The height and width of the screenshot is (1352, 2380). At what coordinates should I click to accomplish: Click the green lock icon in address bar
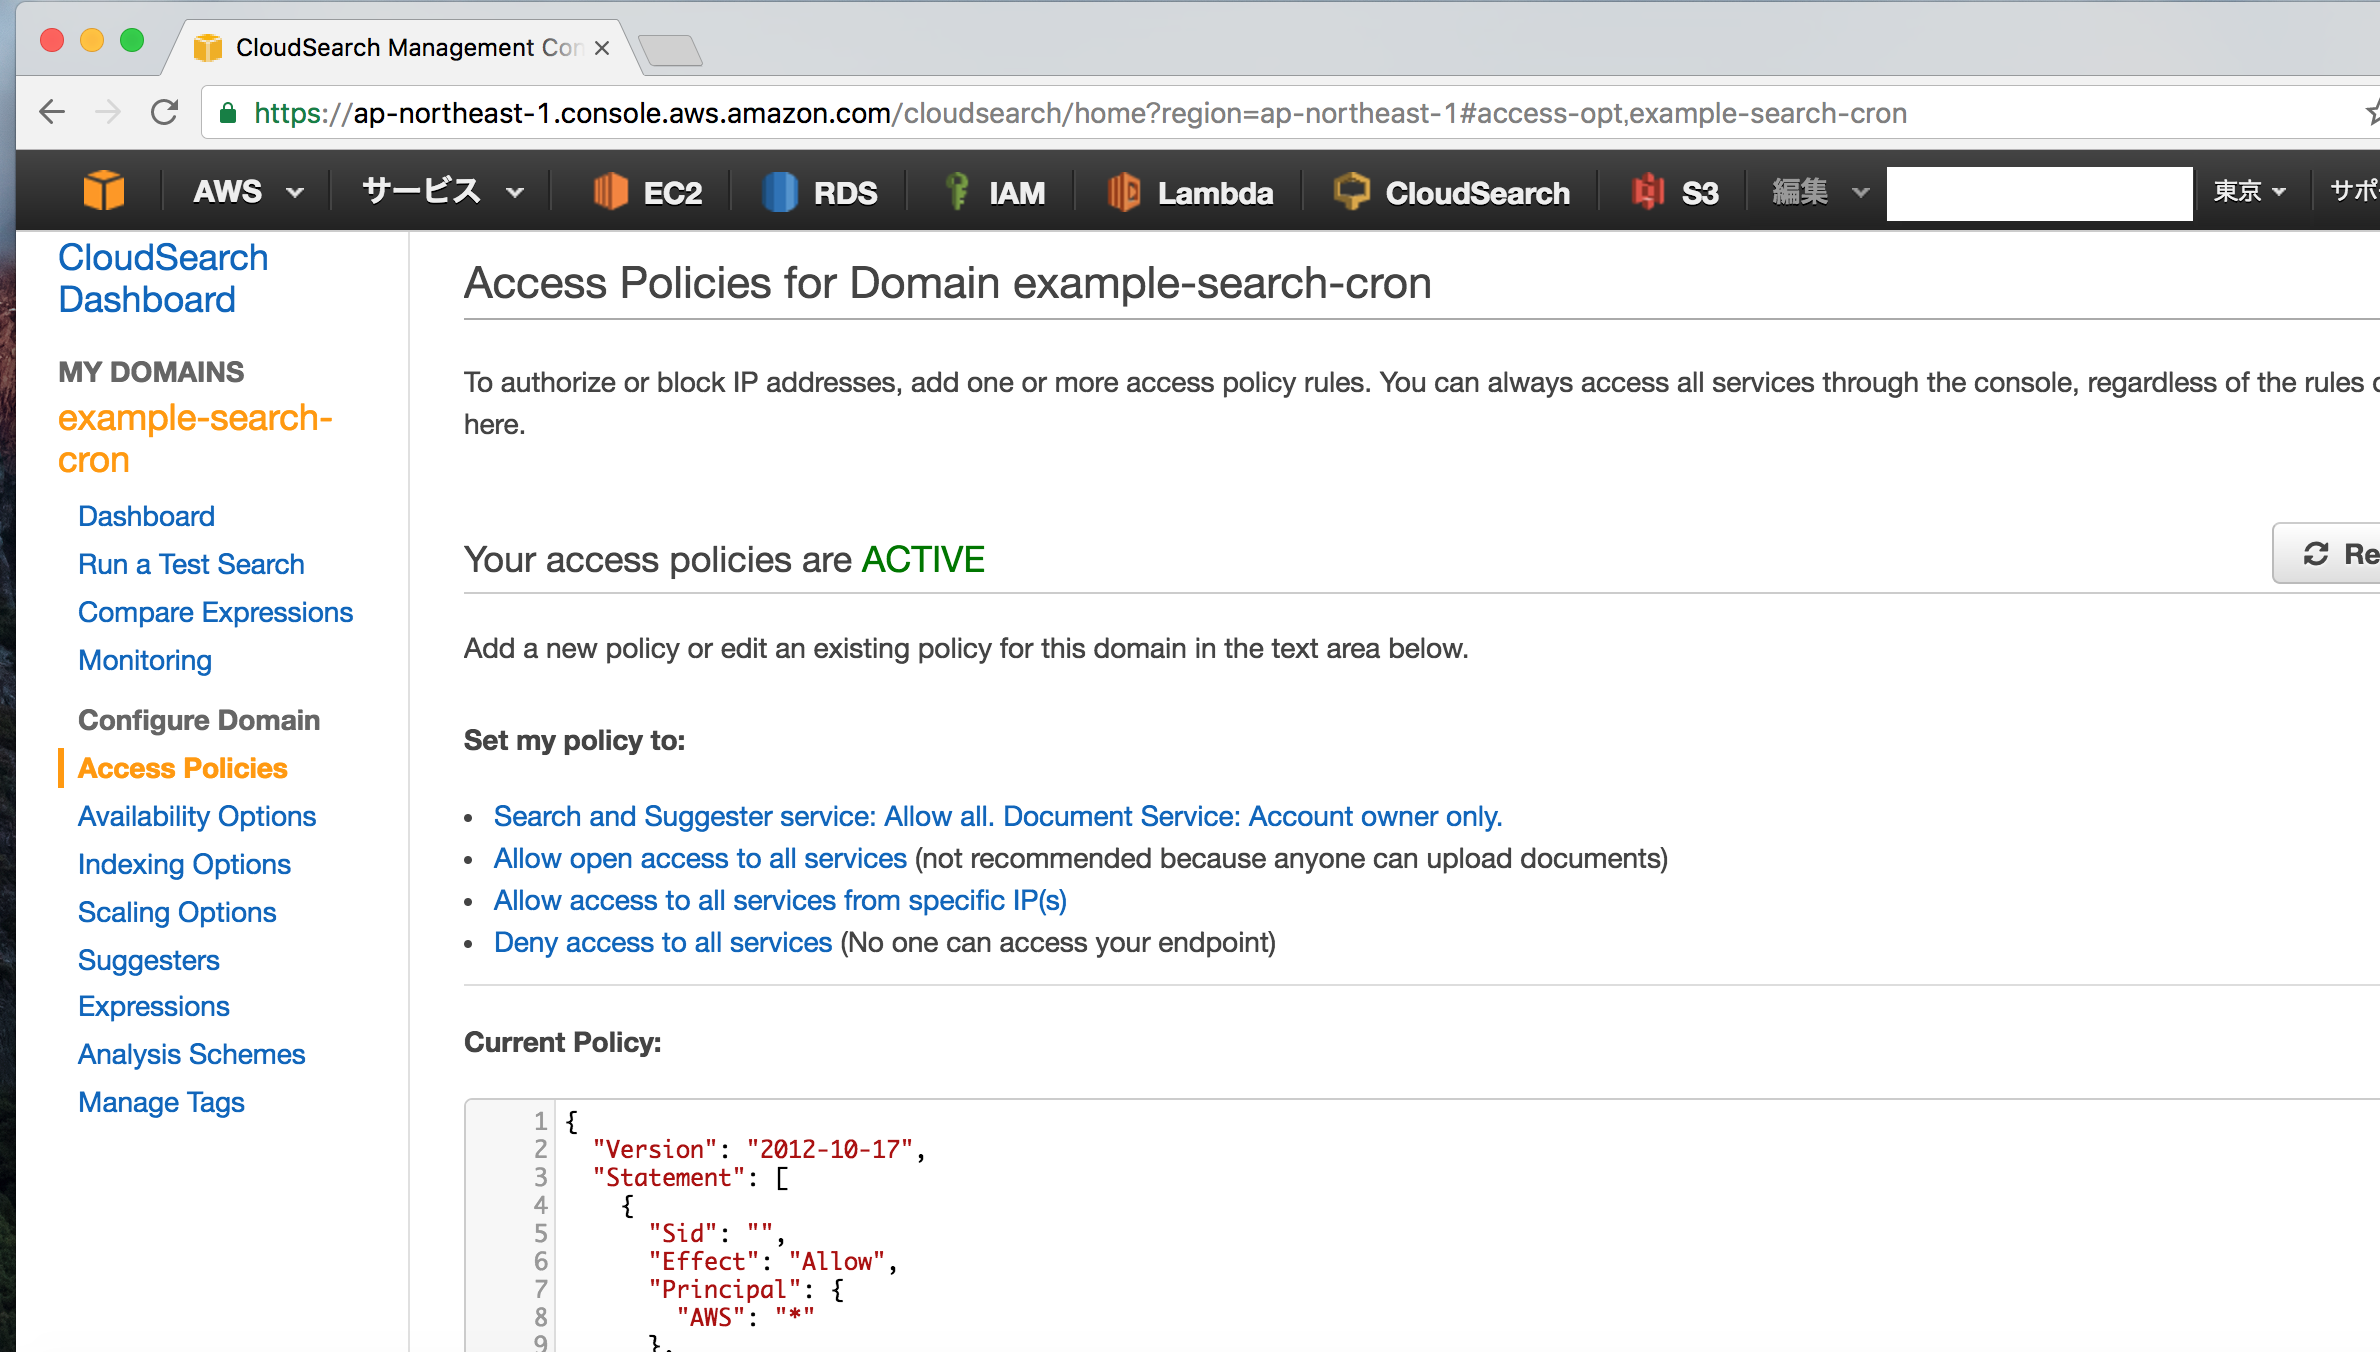(228, 113)
